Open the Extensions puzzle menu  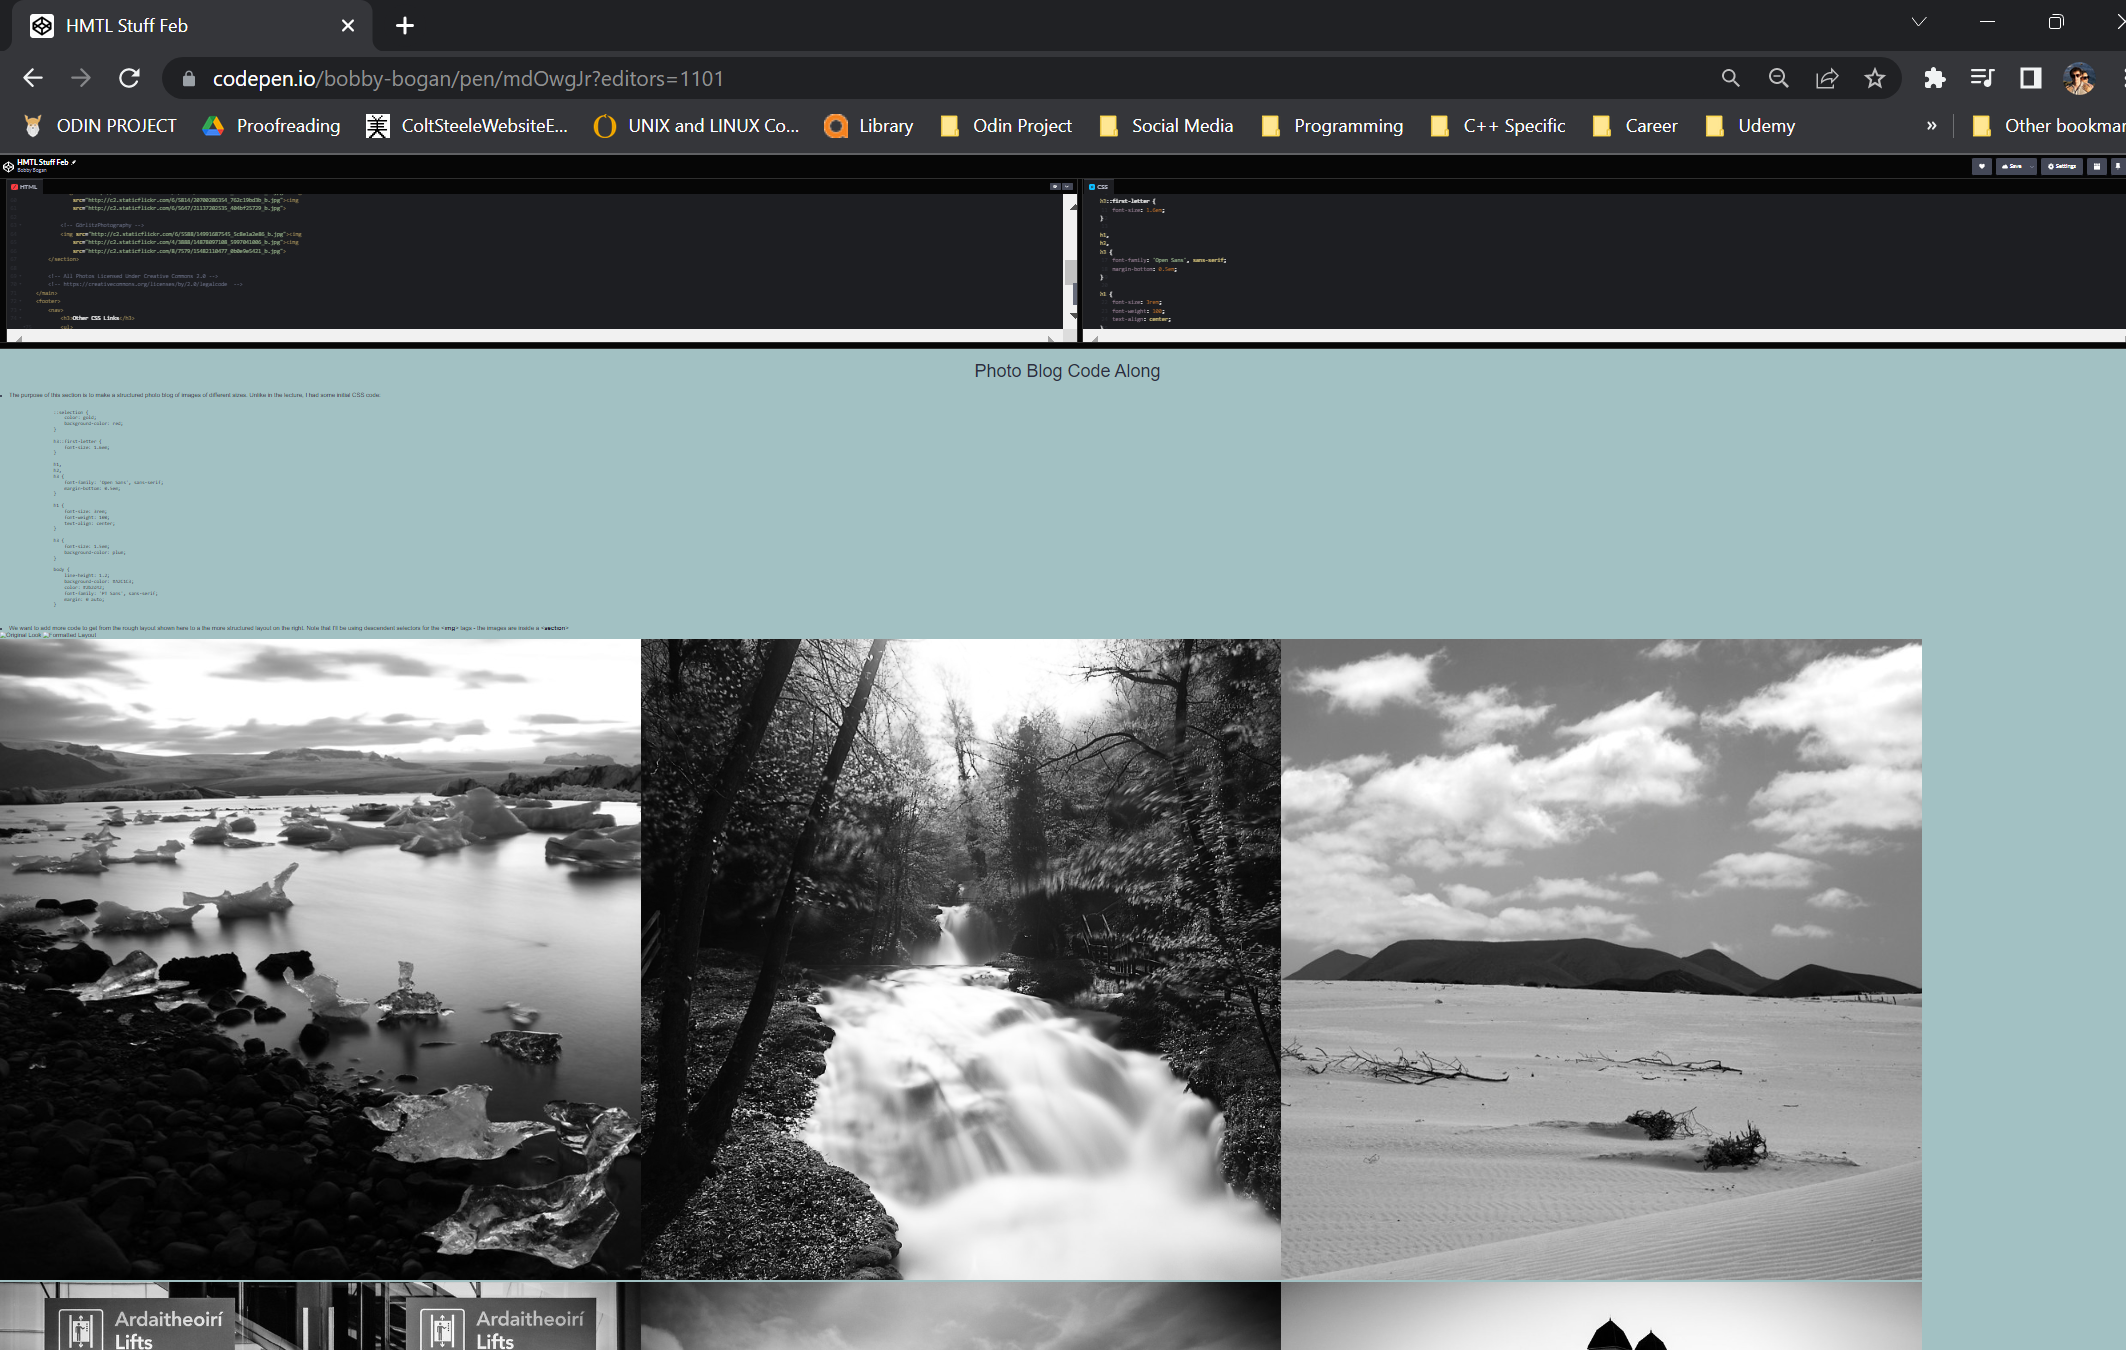(1935, 78)
